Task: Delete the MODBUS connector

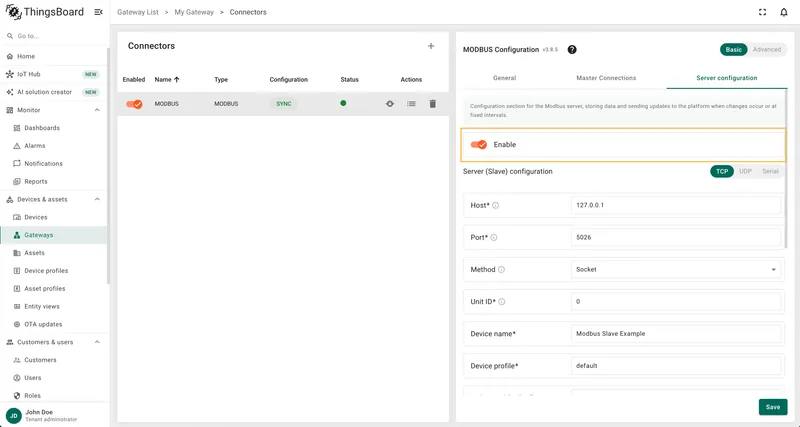Action: [433, 104]
